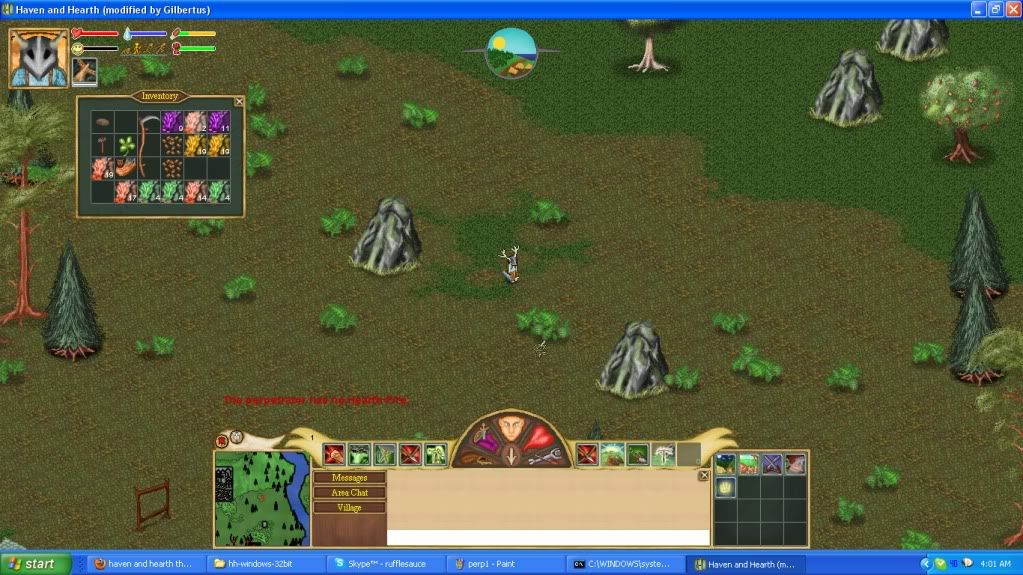The width and height of the screenshot is (1023, 575).
Task: Click the red sword icon on the right belt
Action: tap(587, 454)
